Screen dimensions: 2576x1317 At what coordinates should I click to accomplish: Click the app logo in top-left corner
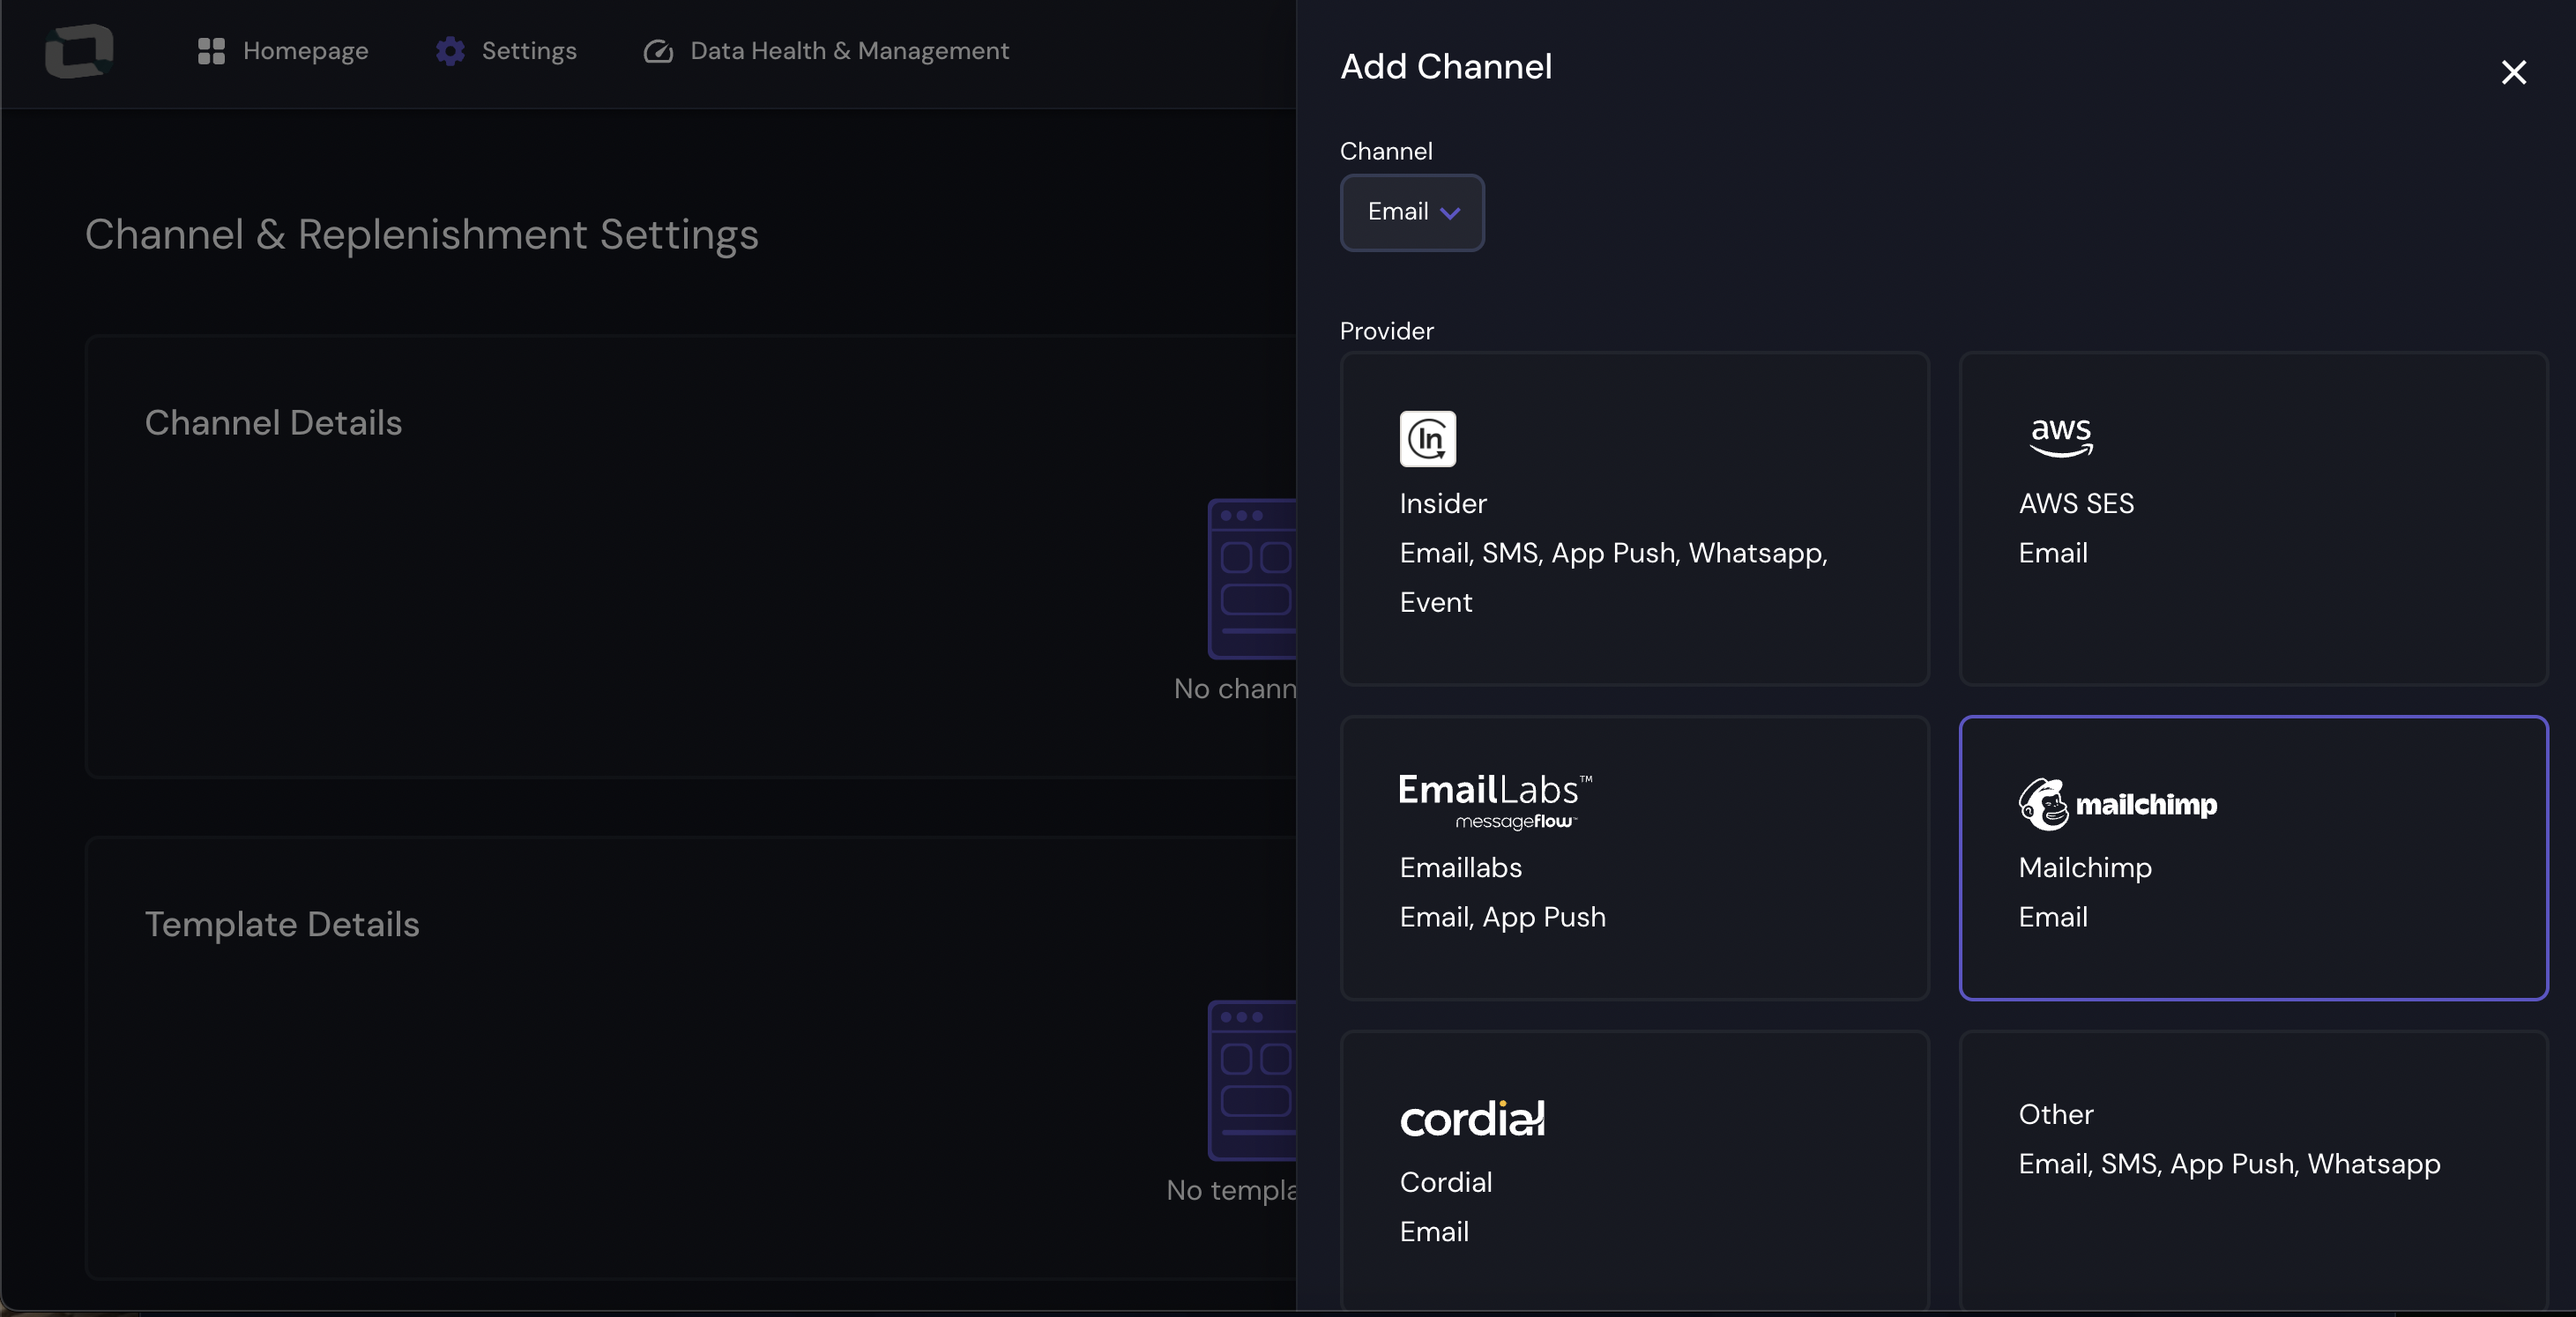(79, 50)
